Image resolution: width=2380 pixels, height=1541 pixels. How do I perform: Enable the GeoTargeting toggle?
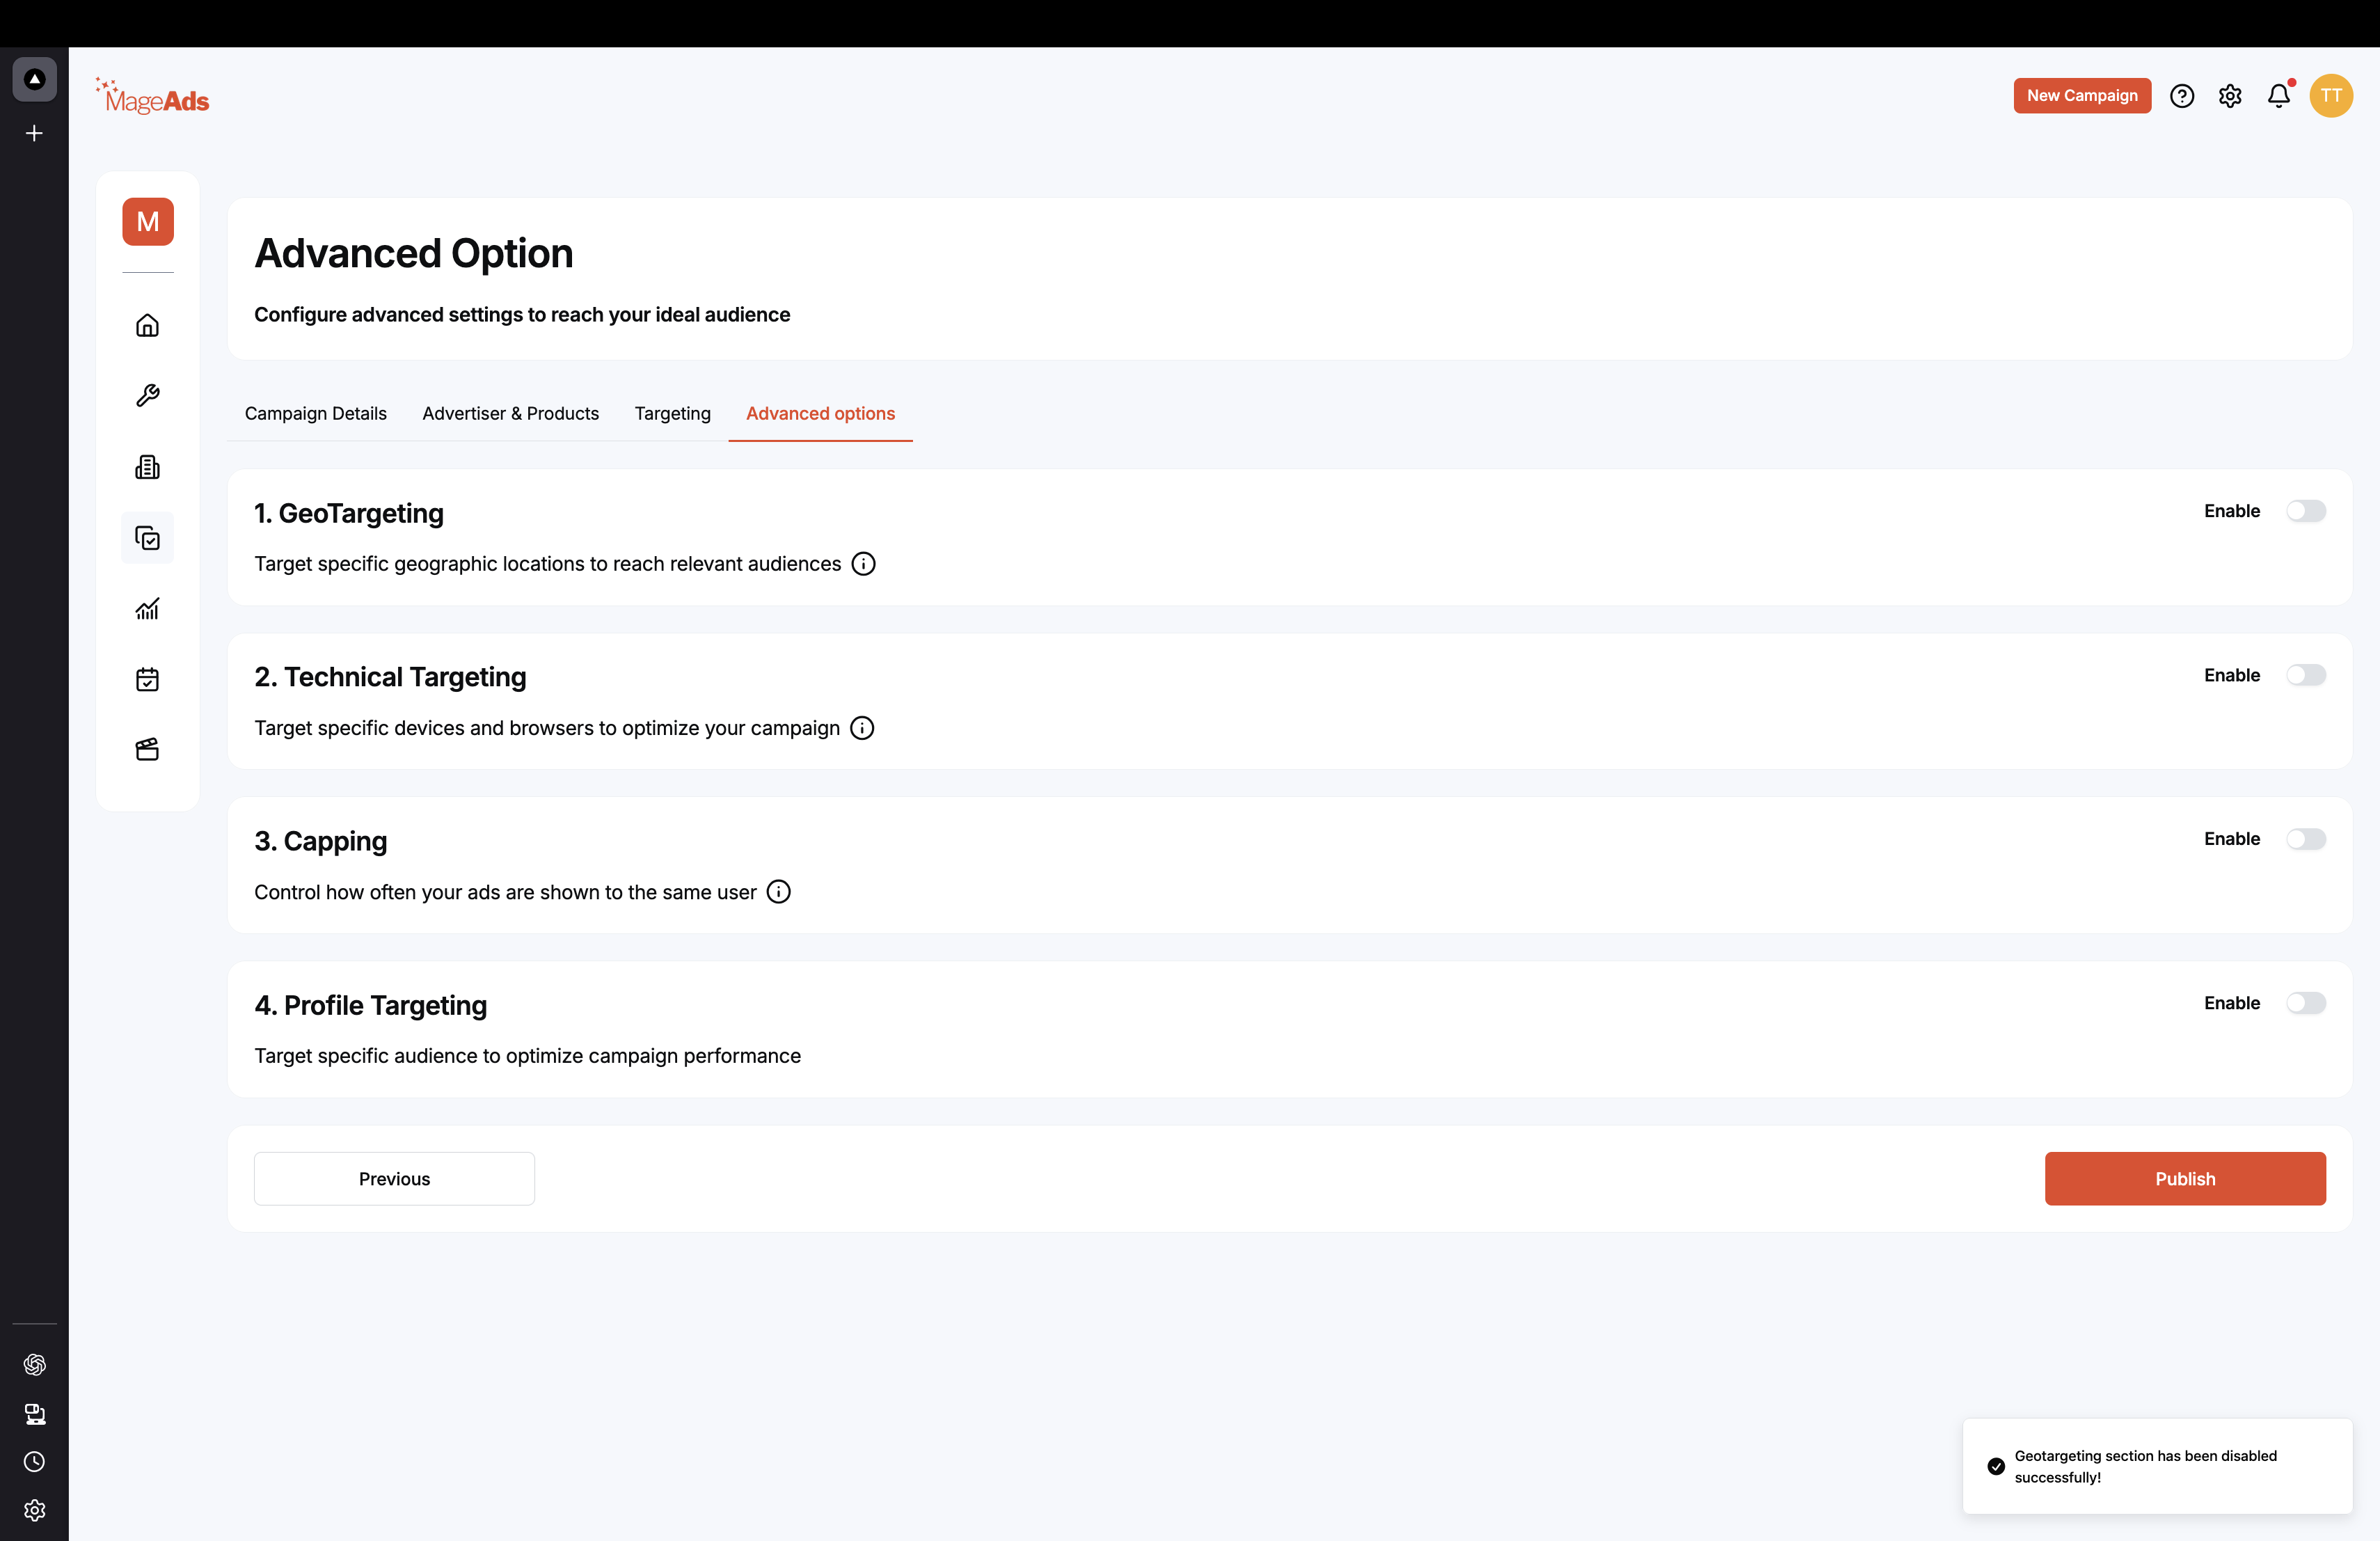click(x=2306, y=511)
